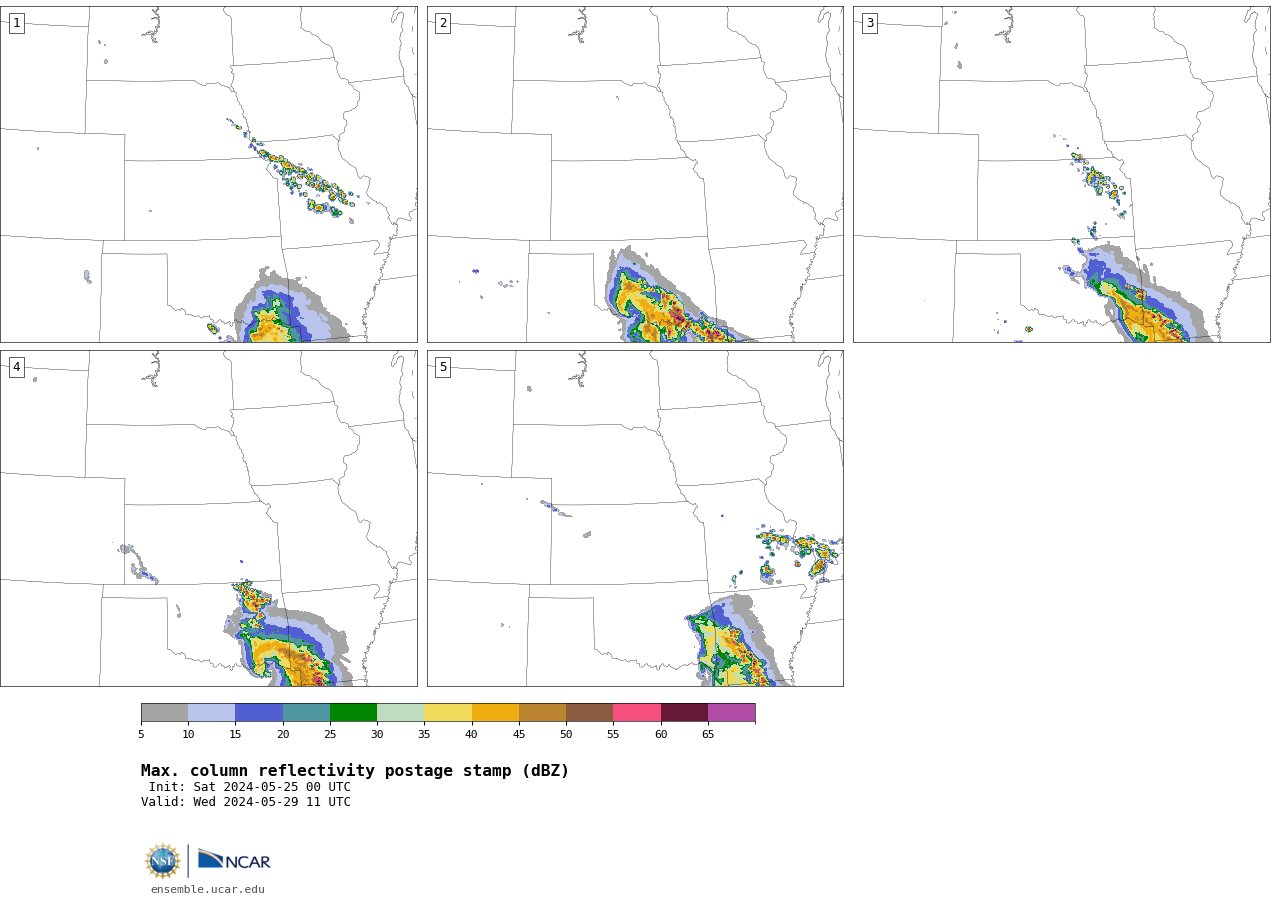1280x901 pixels.
Task: Click the "Valid: Wed 2024-05-29 11 UTC" line
Action: (246, 802)
